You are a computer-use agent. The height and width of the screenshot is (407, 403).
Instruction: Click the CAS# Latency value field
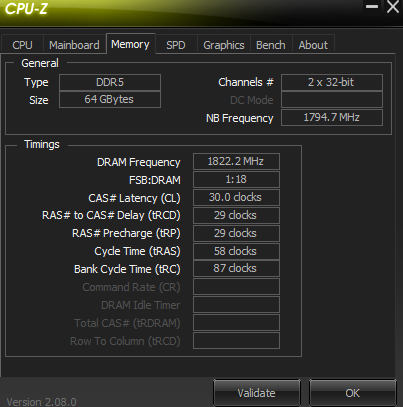[236, 197]
